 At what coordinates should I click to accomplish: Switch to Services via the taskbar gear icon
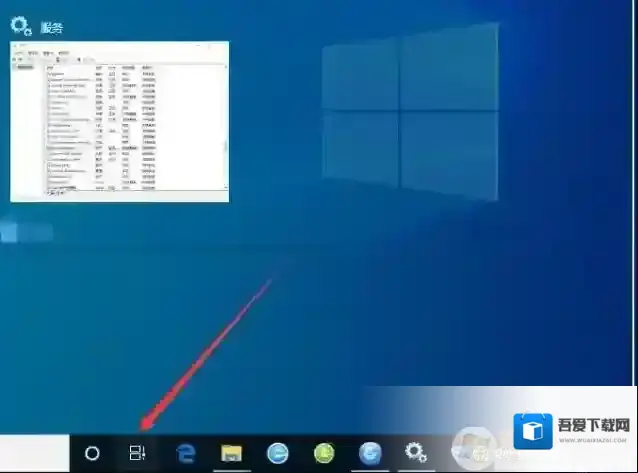[416, 453]
